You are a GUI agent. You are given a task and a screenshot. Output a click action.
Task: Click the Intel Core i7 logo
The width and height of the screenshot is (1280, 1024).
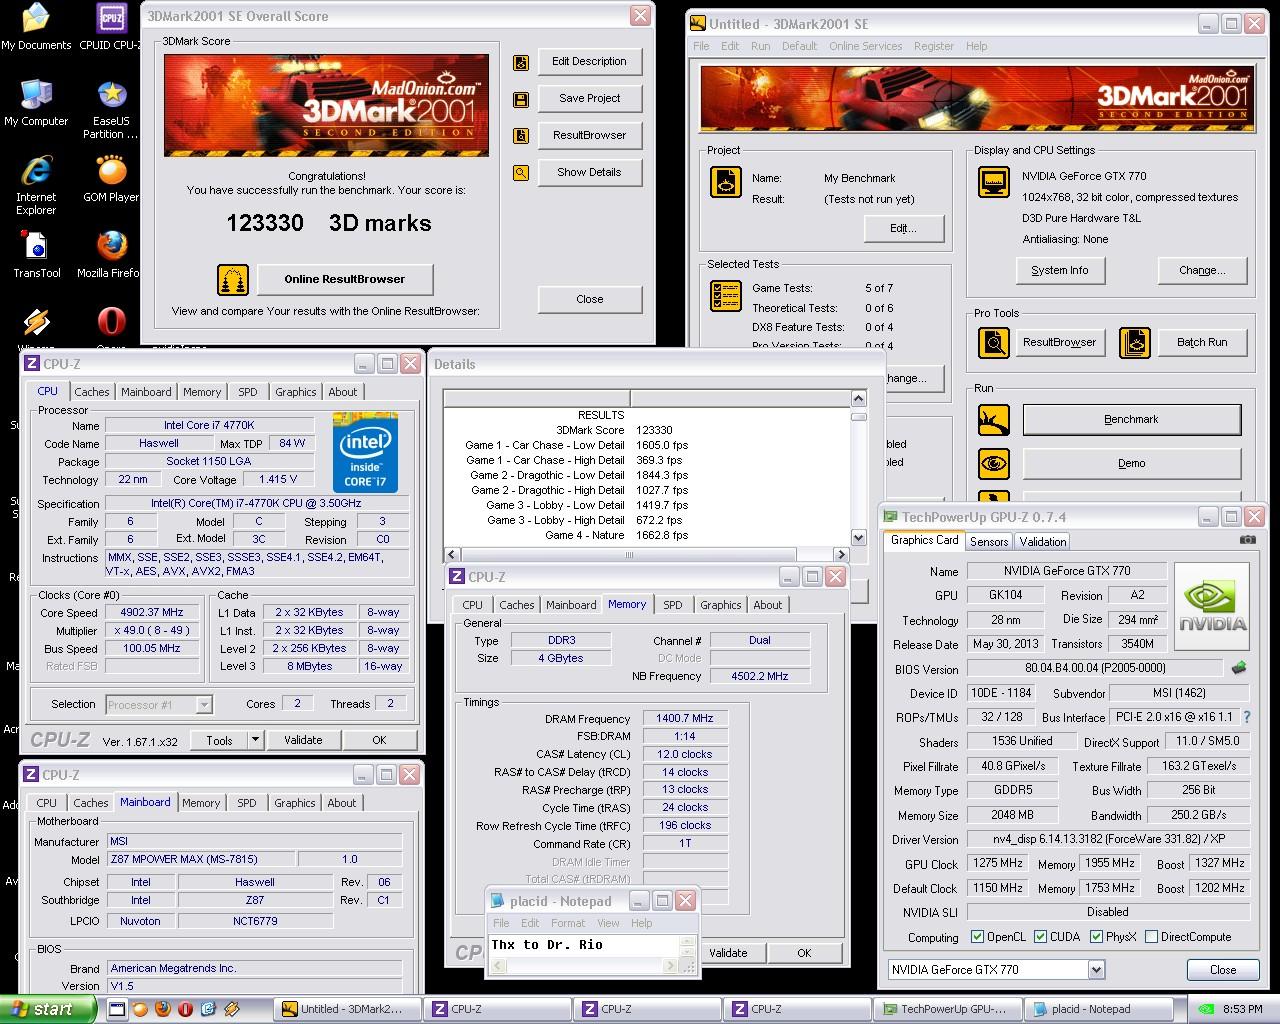[x=365, y=451]
